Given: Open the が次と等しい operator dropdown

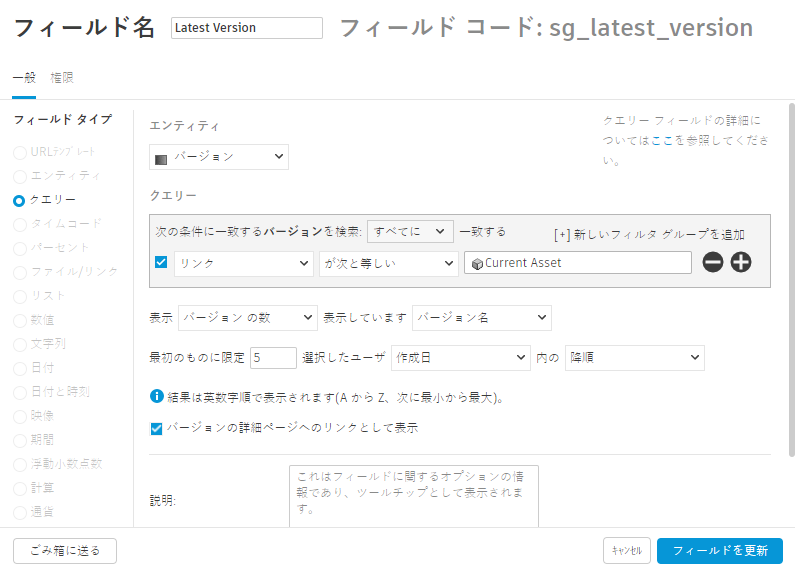Looking at the screenshot, I should (x=388, y=263).
